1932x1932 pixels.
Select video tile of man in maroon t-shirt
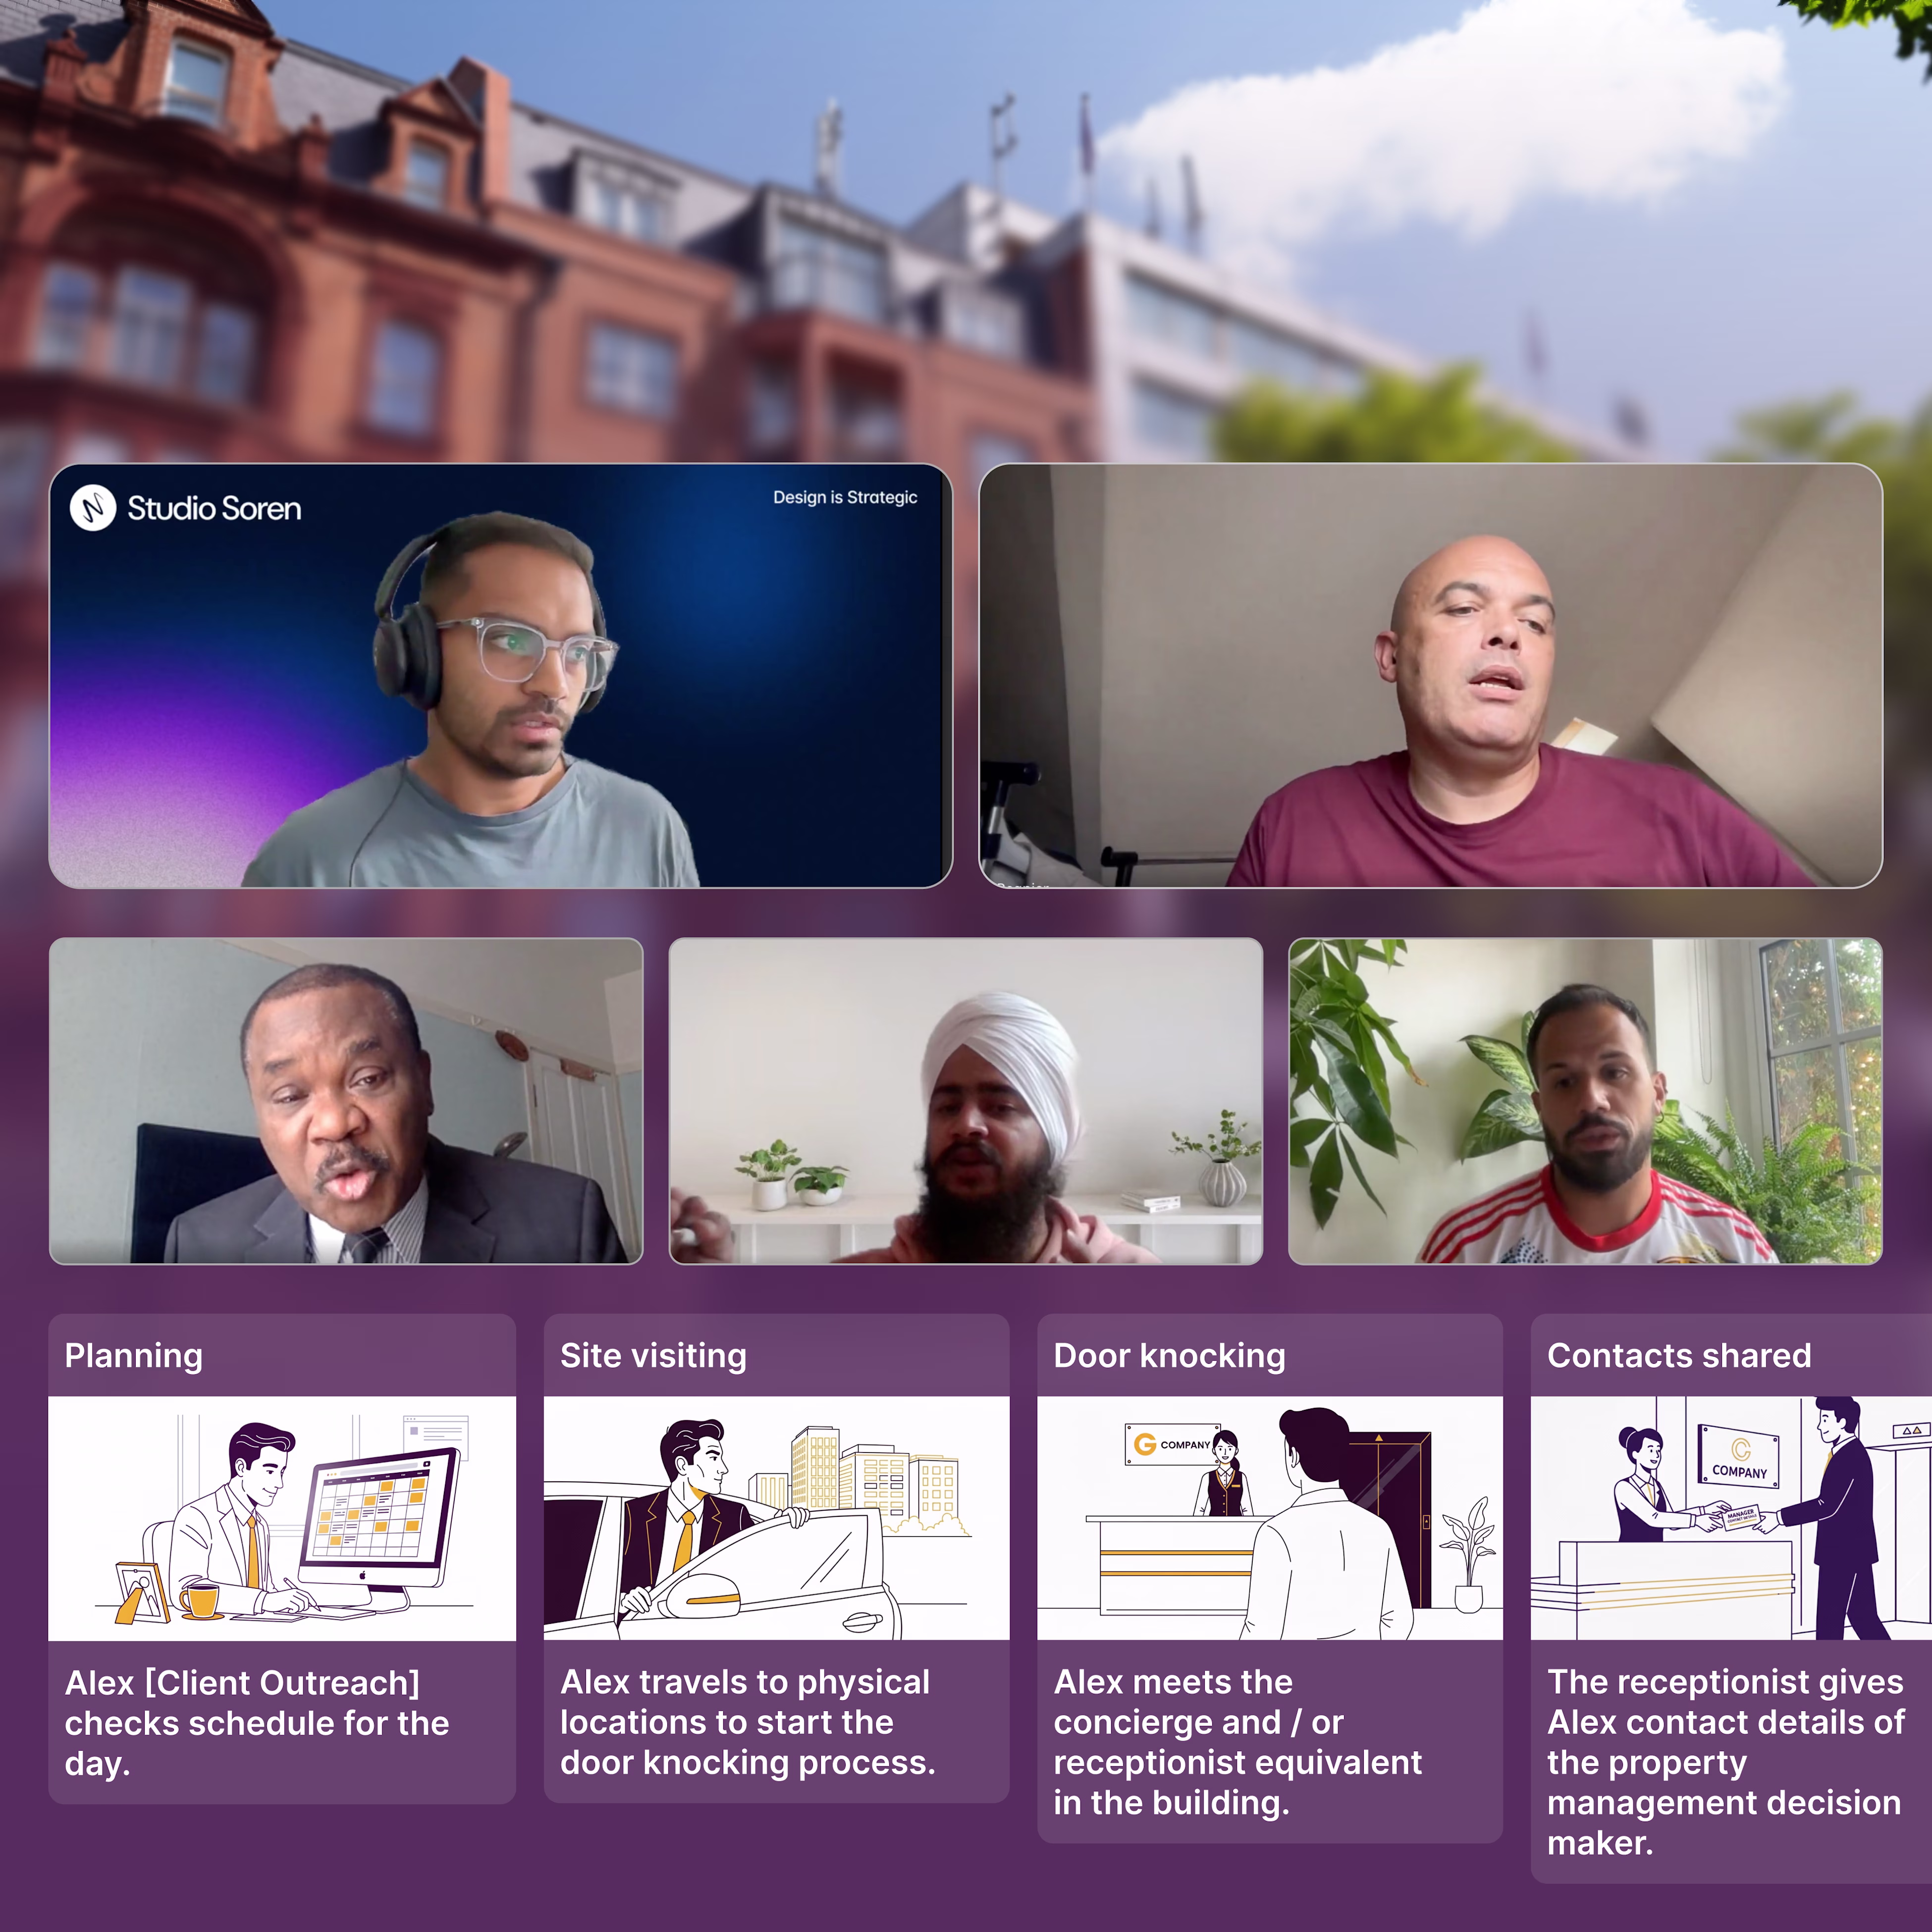pos(1430,676)
